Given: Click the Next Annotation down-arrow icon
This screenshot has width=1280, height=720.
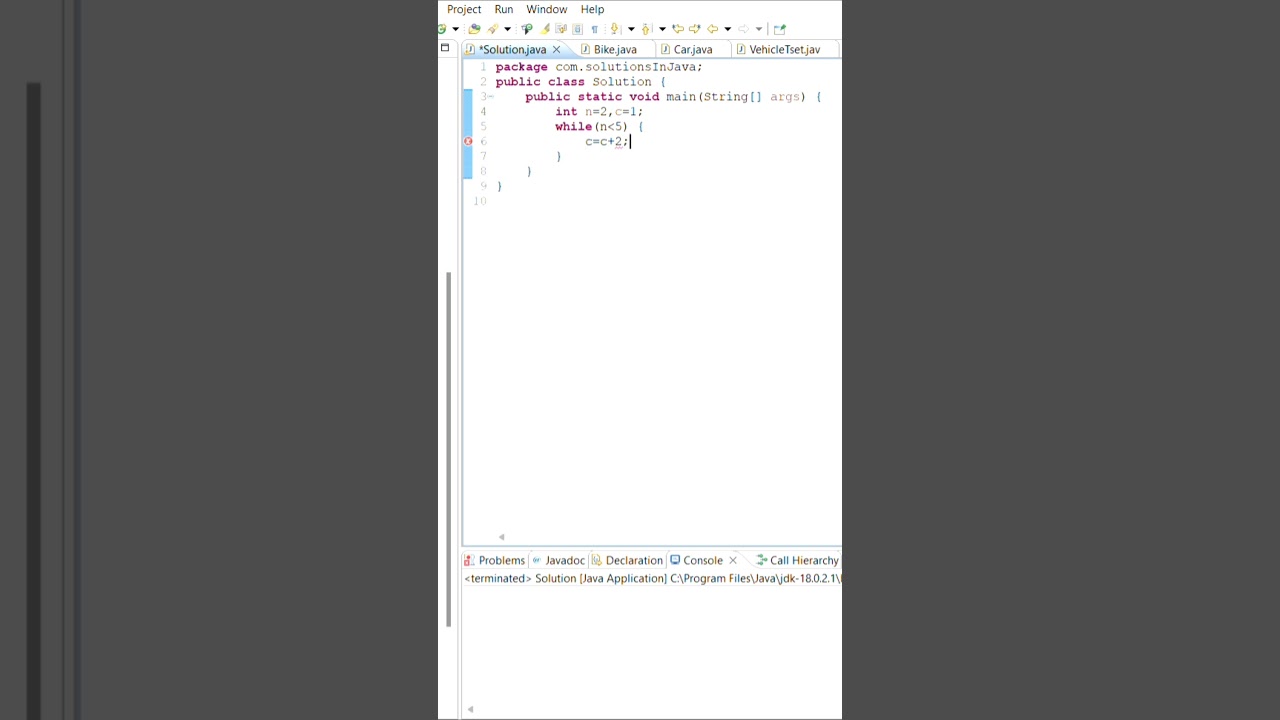Looking at the screenshot, I should pos(615,29).
